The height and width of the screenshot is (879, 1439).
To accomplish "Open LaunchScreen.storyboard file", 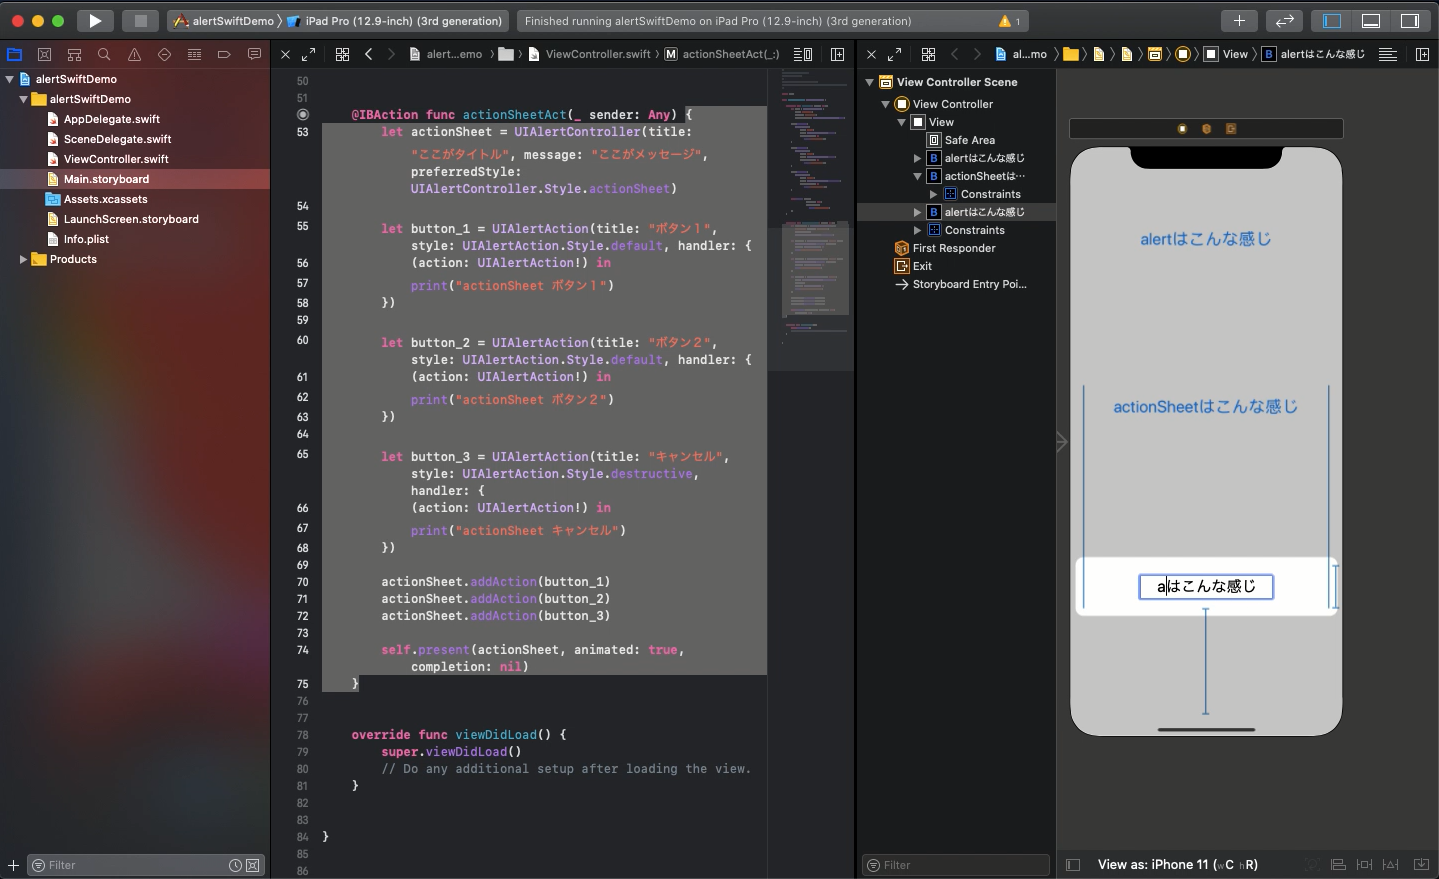I will point(131,219).
